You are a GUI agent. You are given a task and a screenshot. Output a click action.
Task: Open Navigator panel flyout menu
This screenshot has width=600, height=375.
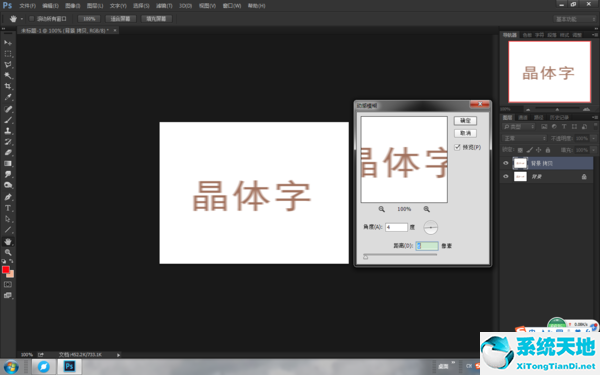[595, 35]
